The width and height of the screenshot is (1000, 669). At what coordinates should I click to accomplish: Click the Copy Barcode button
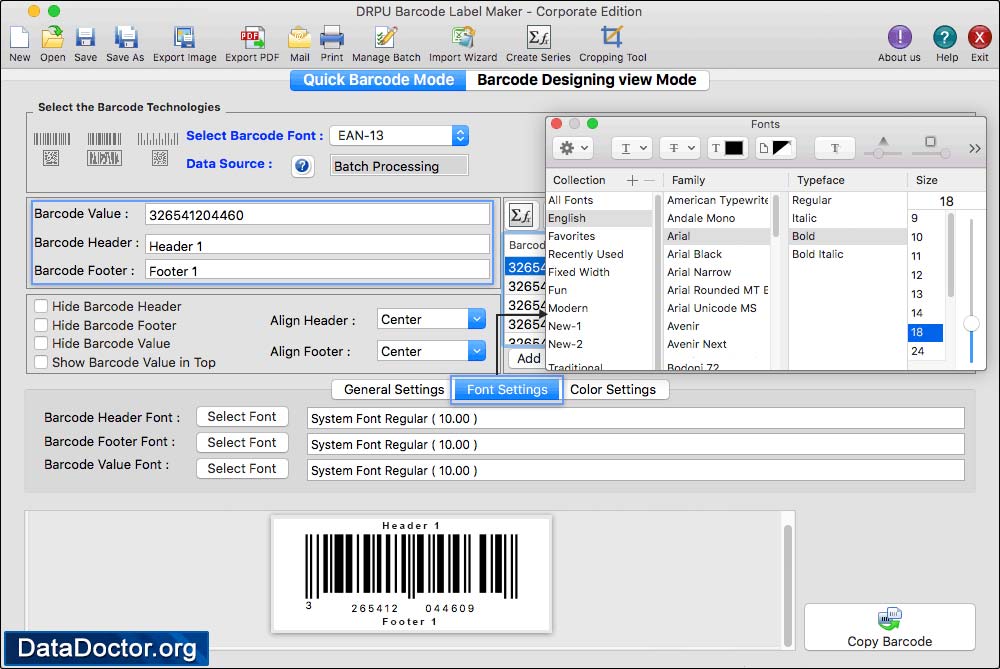pos(890,627)
